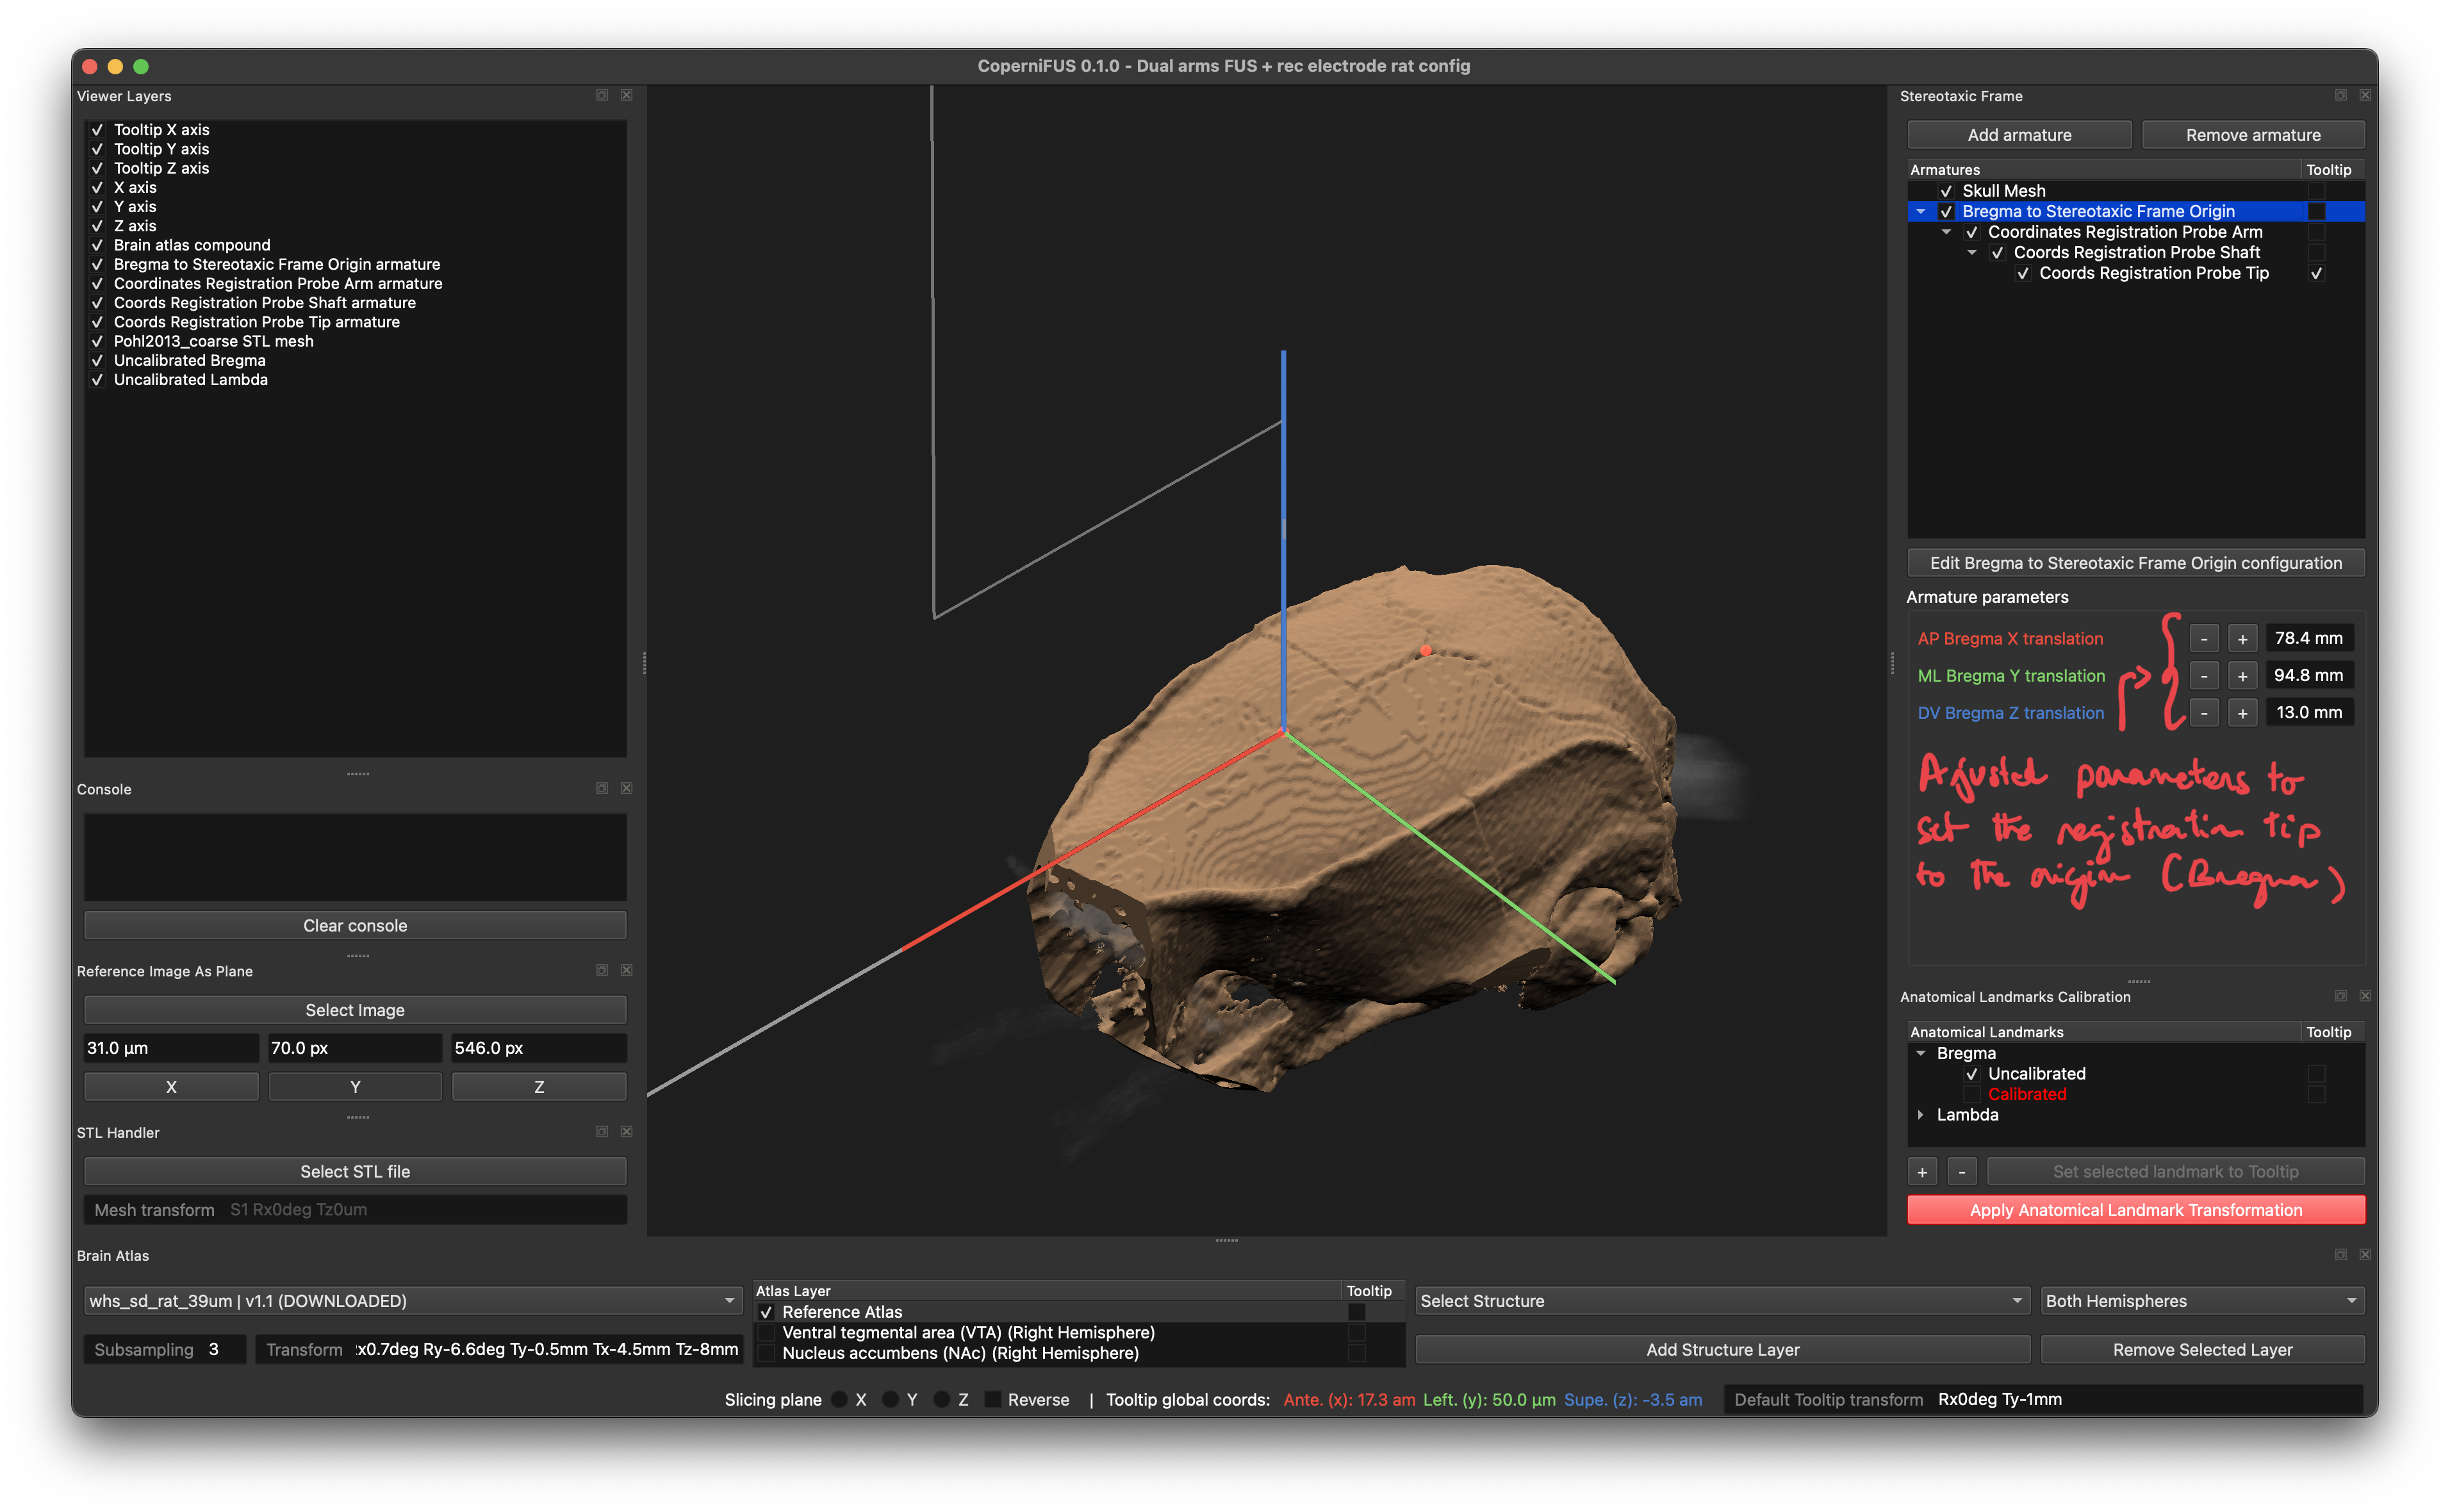Expand the Lambda landmark tree item
The width and height of the screenshot is (2450, 1512).
point(1920,1115)
